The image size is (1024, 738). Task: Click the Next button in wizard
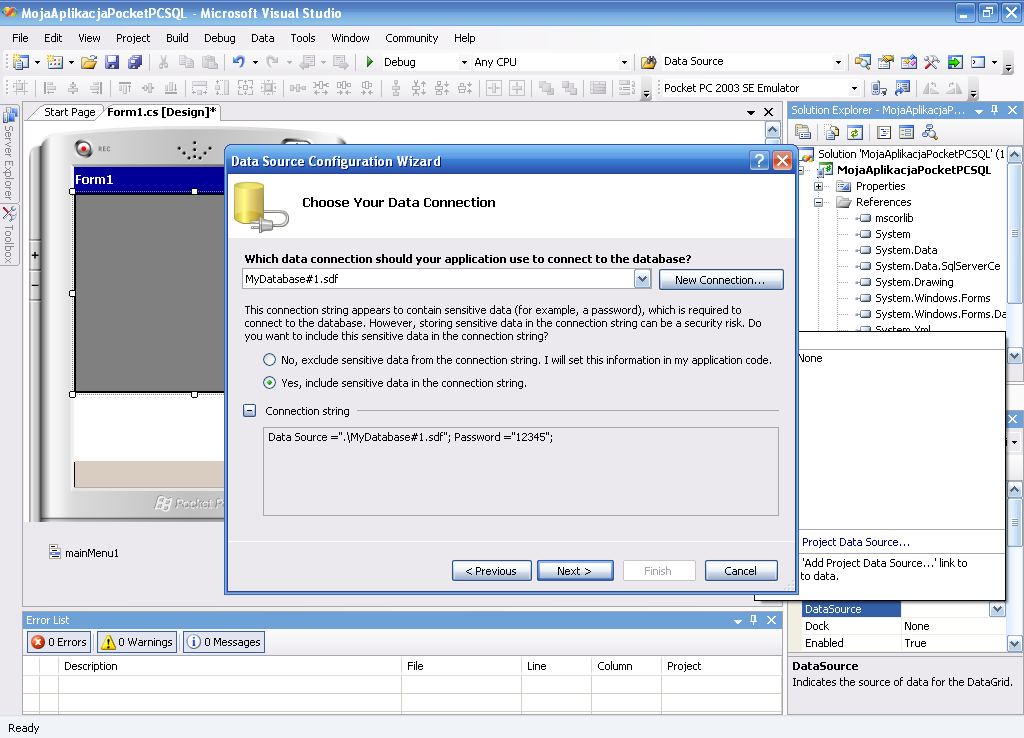(575, 571)
